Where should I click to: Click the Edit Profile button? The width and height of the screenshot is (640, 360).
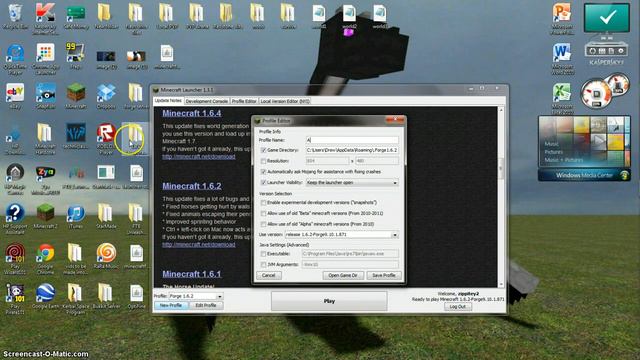tap(206, 305)
